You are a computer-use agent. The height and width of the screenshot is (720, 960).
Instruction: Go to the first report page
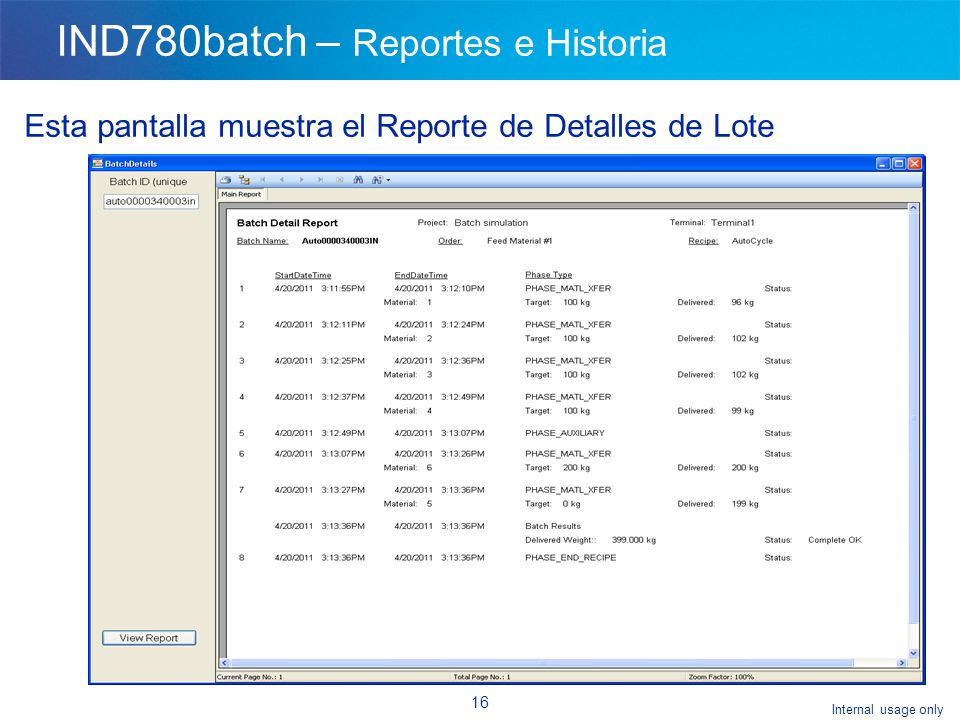click(x=263, y=180)
